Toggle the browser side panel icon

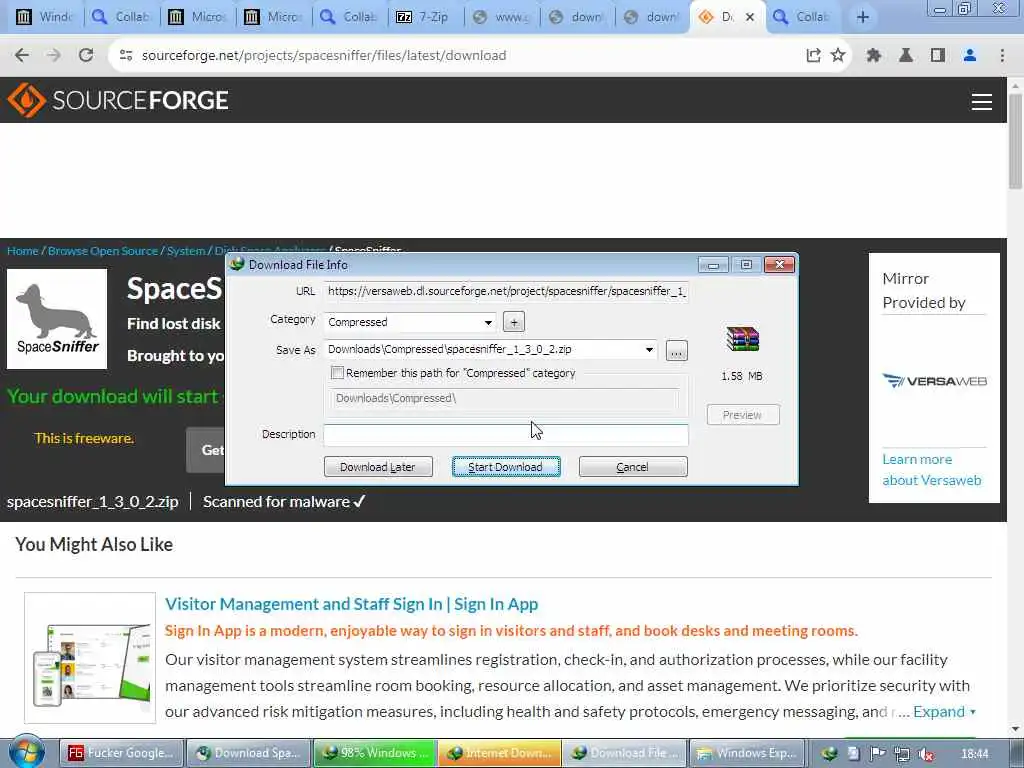click(938, 56)
